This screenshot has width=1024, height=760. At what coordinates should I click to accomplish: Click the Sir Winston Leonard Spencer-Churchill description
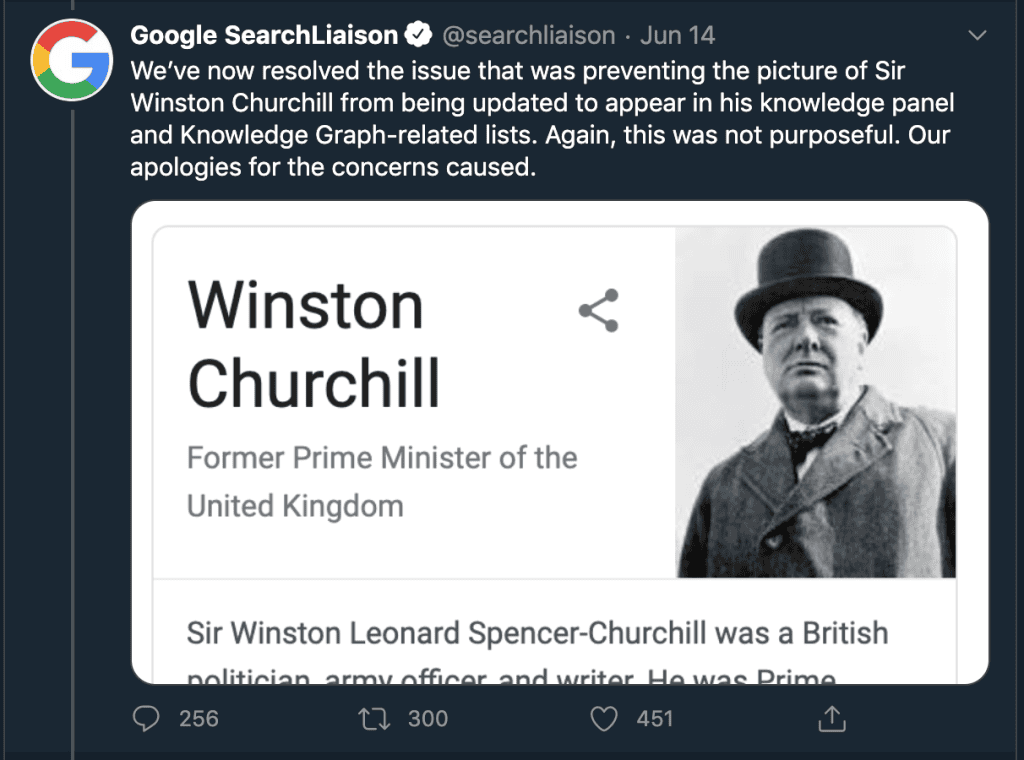pos(537,633)
